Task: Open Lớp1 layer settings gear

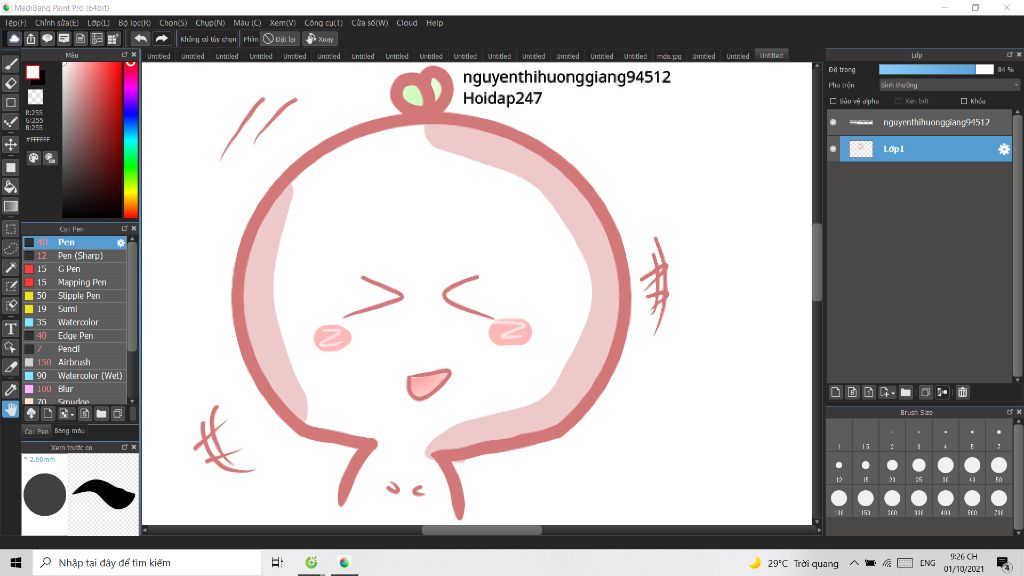Action: tap(1004, 150)
